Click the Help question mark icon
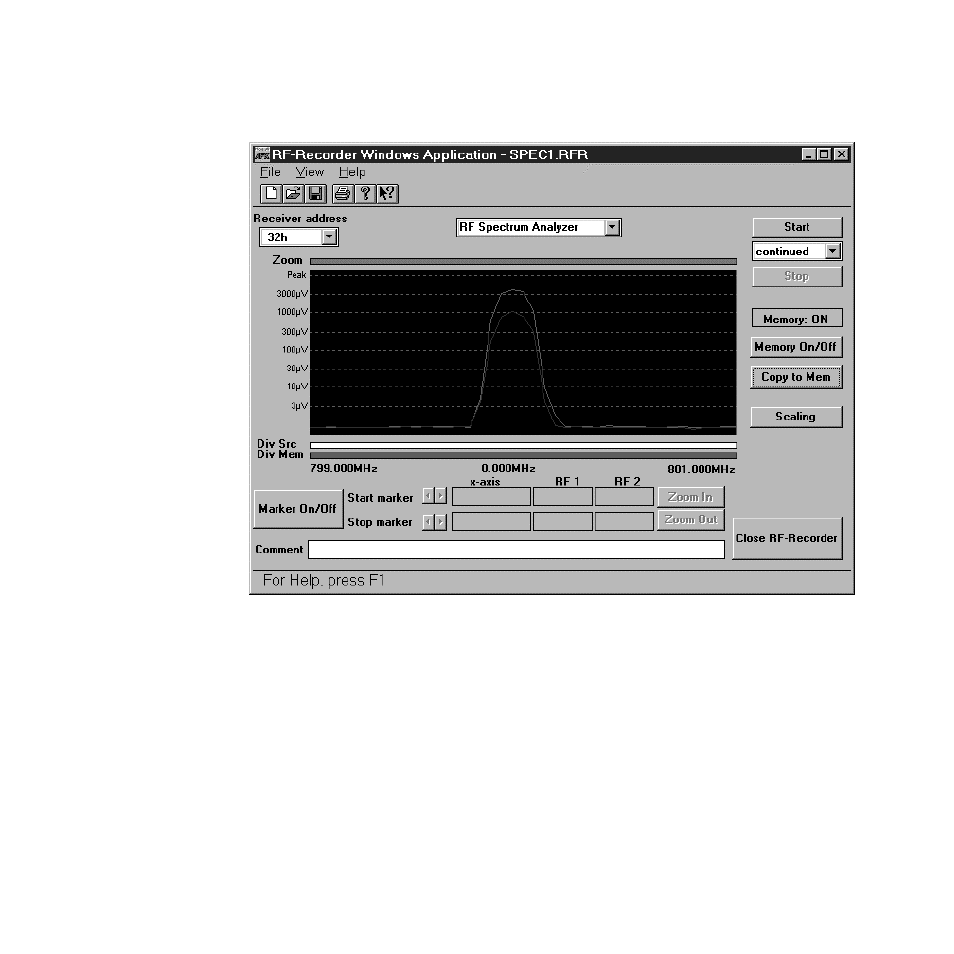 pyautogui.click(x=365, y=193)
